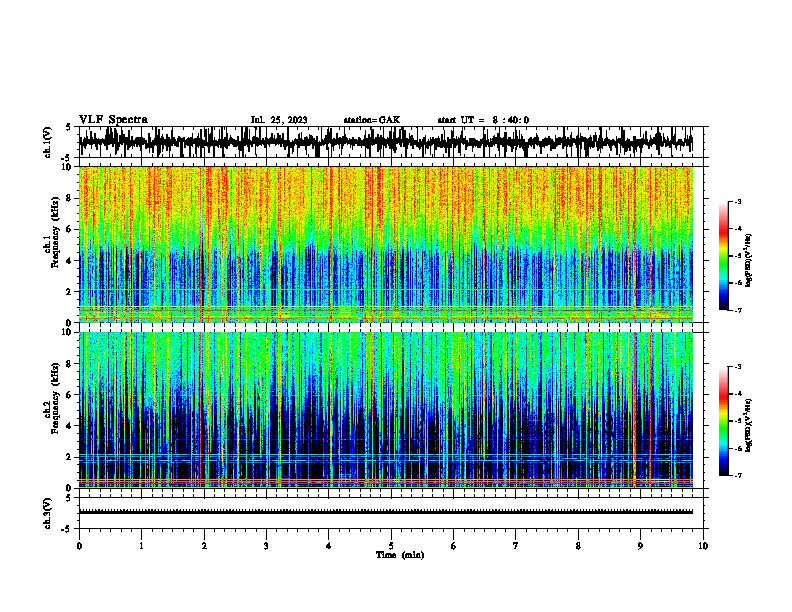Viewport: 792px width, 612px height.
Task: Select the ch.2 spectrogram color scale bar
Action: (724, 421)
